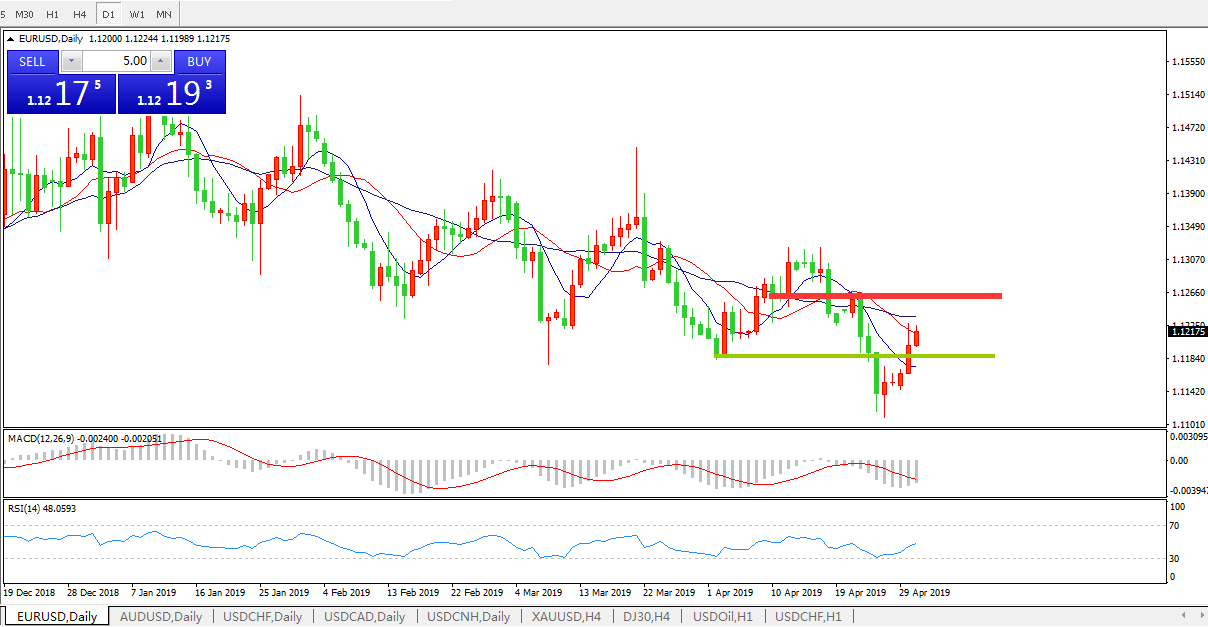Click the 5.00 lot size field
Image resolution: width=1208 pixels, height=627 pixels.
tap(116, 61)
